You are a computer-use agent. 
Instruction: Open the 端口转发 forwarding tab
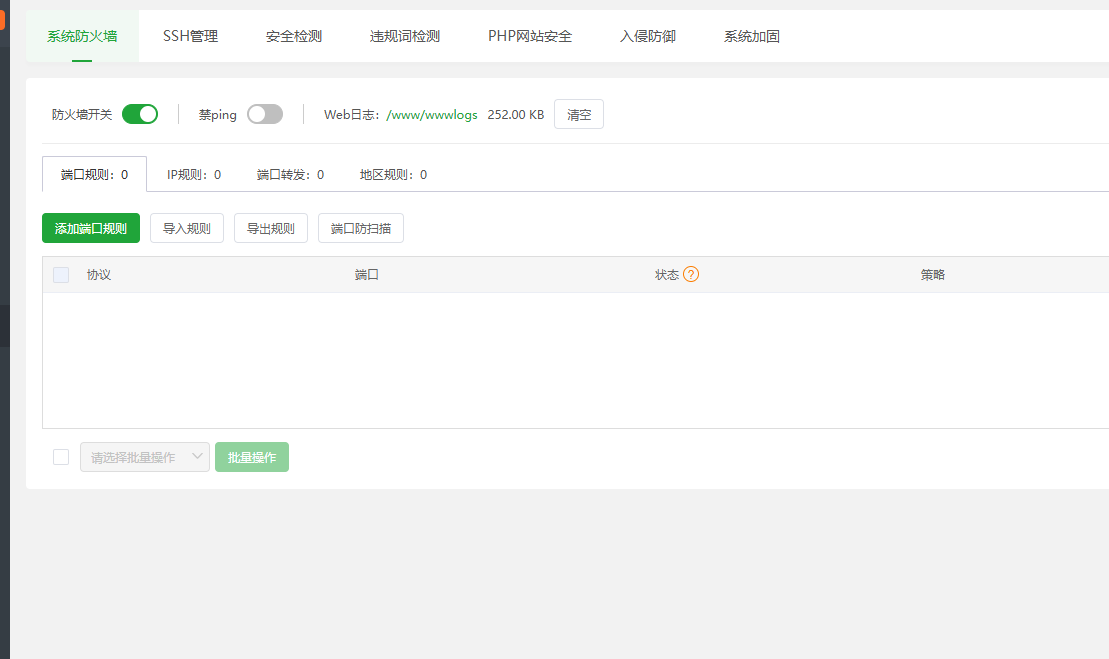[x=291, y=172]
